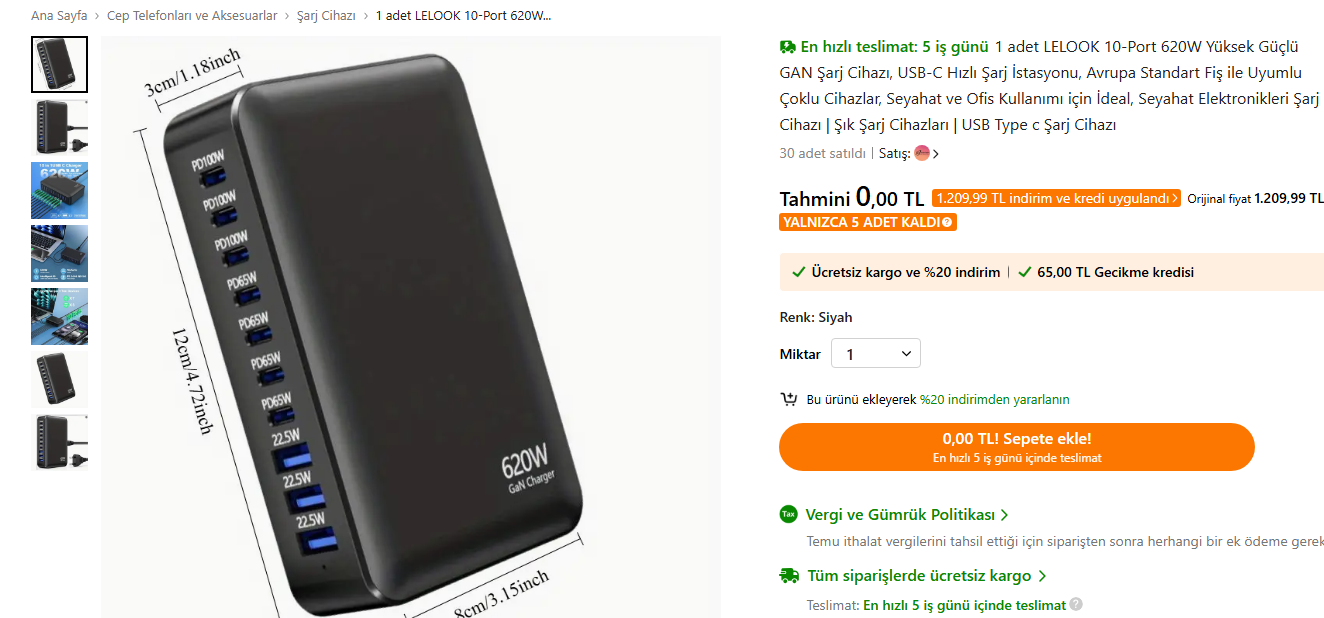Click the fast delivery truck icon in the title

[788, 47]
